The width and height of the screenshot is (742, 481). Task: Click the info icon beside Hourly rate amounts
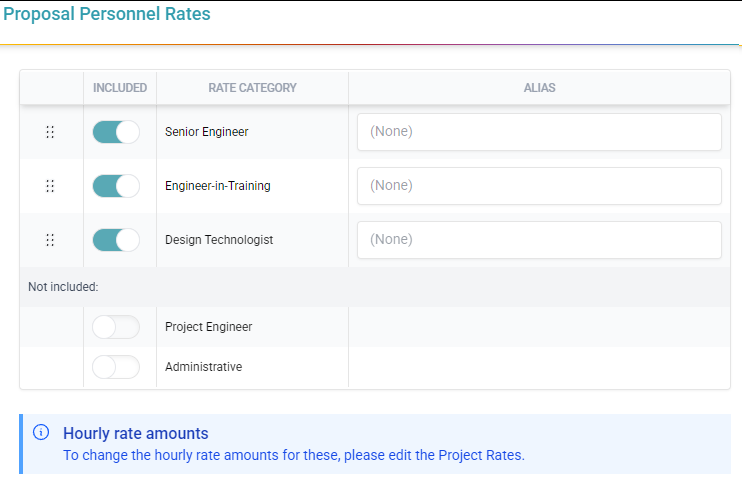41,433
